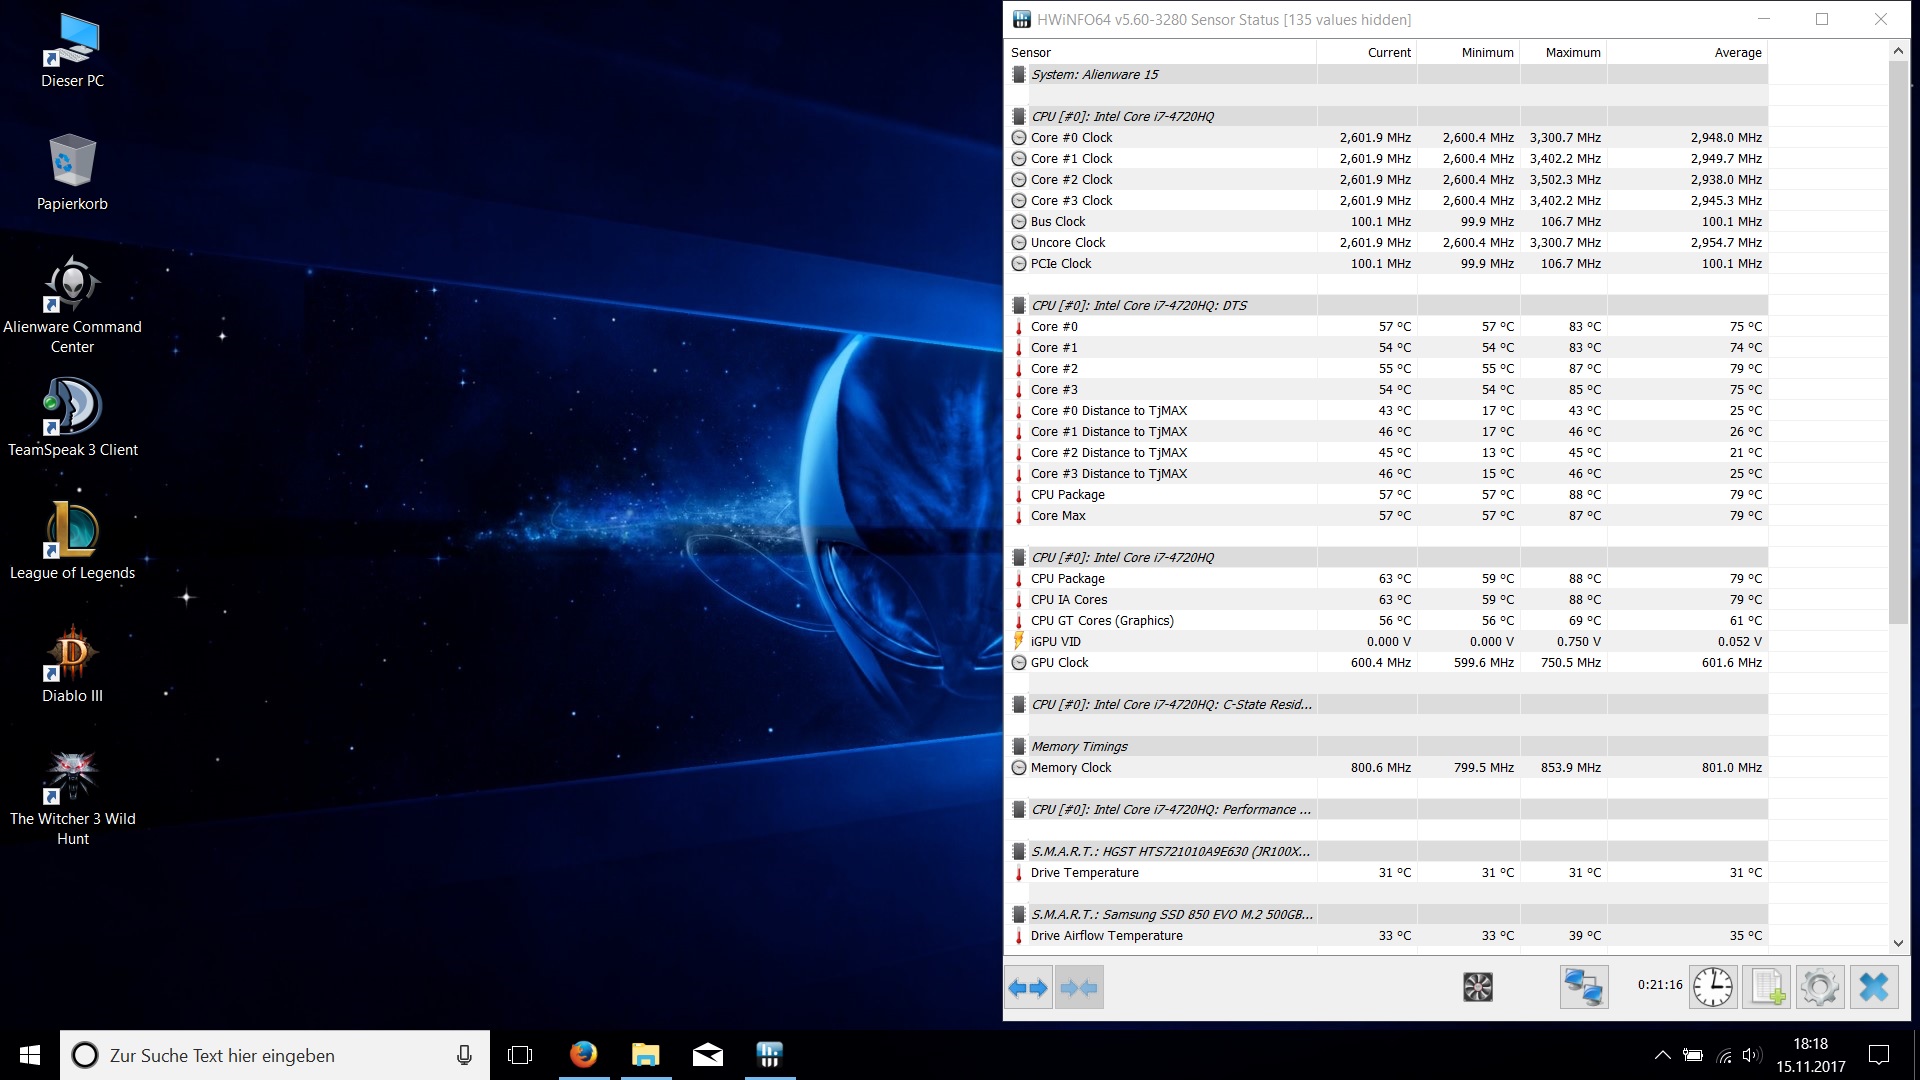Viewport: 1920px width, 1080px height.
Task: Open Task View from taskbar
Action: pos(520,1055)
